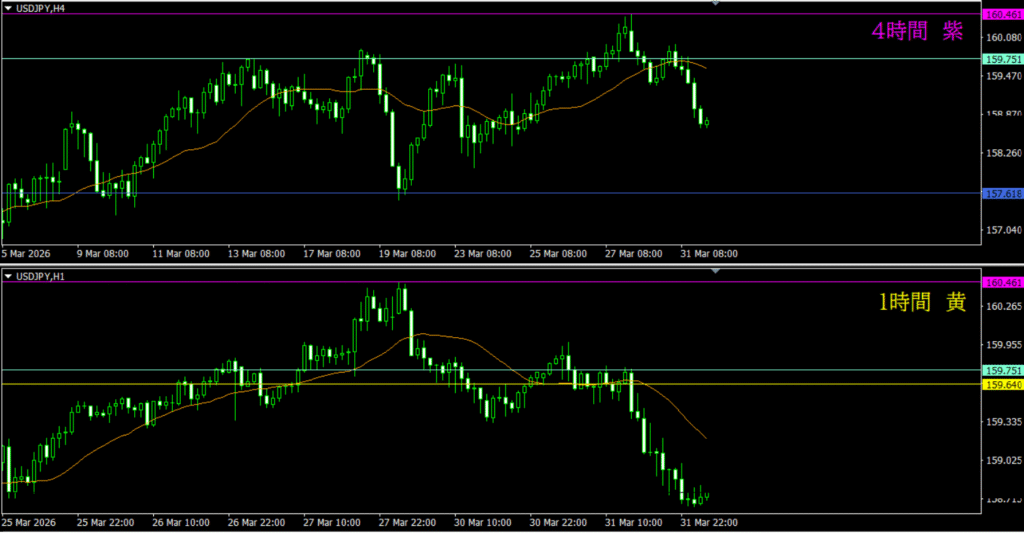Click "27 Mar 22:00" on H1 time axis

pos(405,522)
